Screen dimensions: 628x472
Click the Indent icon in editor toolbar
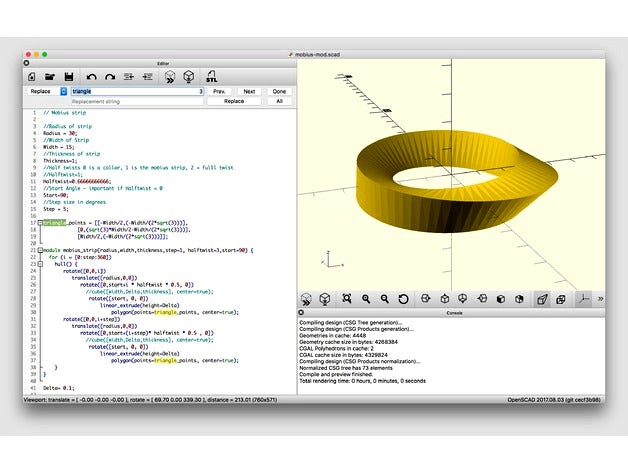click(147, 77)
